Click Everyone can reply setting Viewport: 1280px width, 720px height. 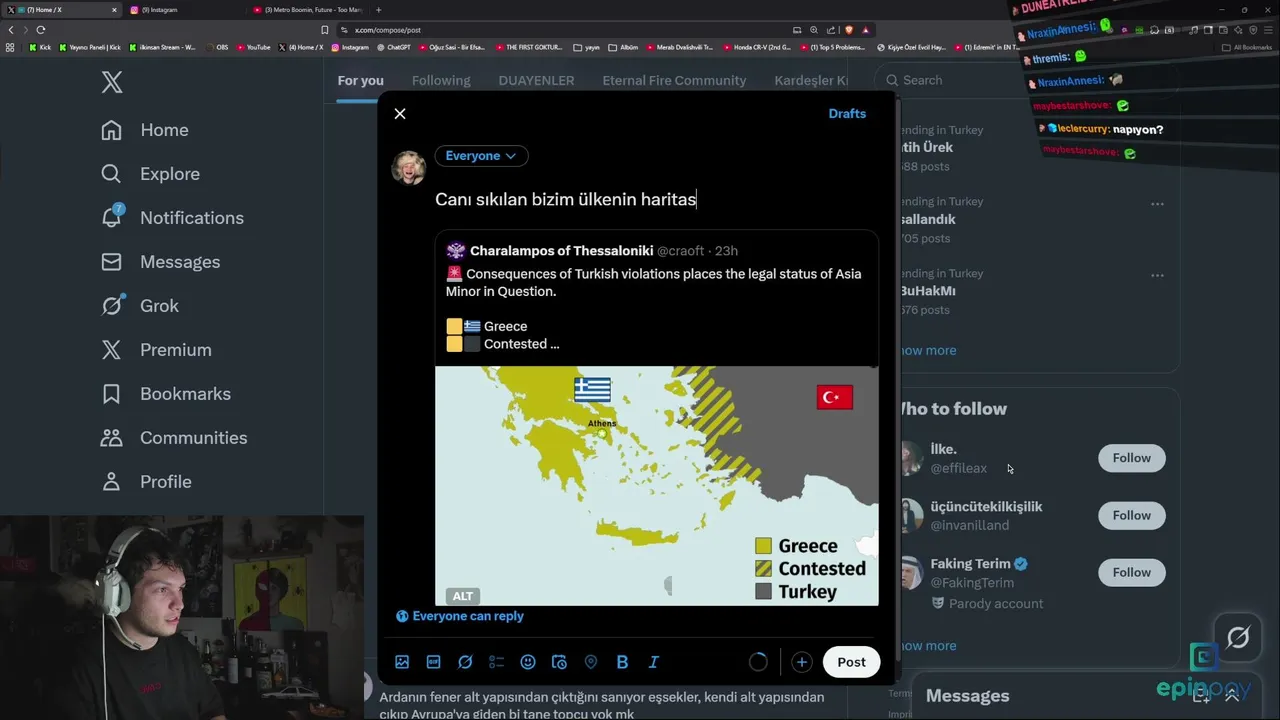460,616
